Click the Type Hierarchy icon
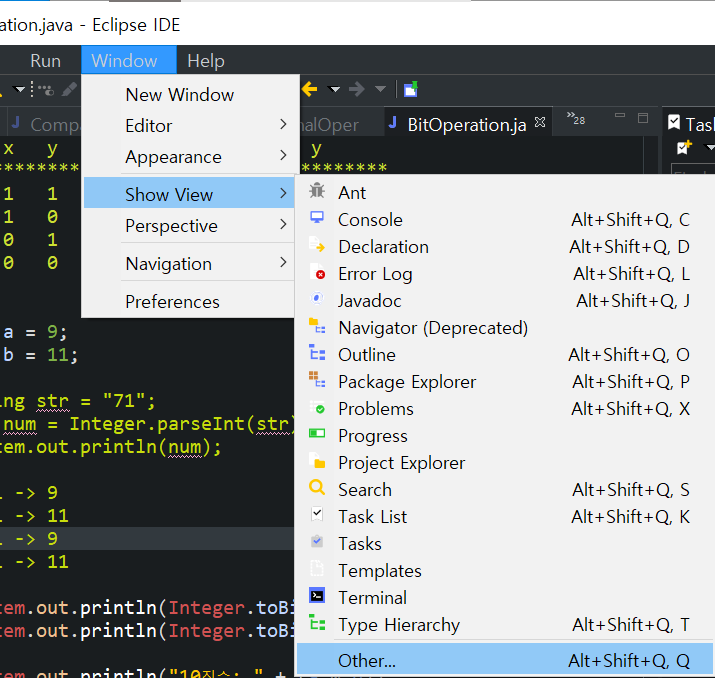Screen dimensions: 715x678 click(x=317, y=622)
